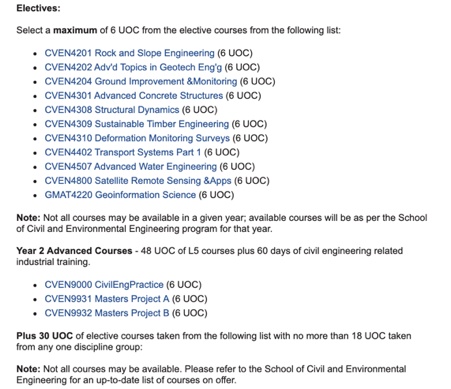Open the CVEN9000 CivilEngPractice link

pos(104,285)
